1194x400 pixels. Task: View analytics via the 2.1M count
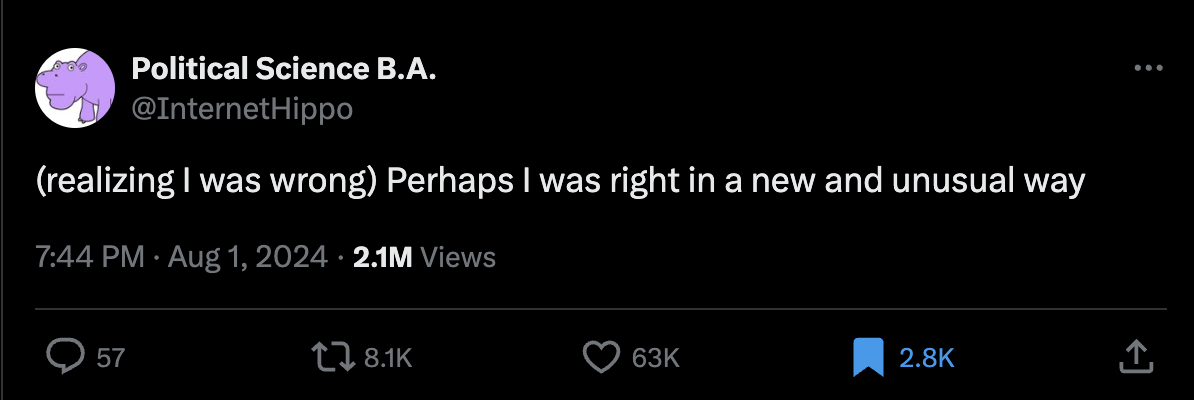coord(382,258)
